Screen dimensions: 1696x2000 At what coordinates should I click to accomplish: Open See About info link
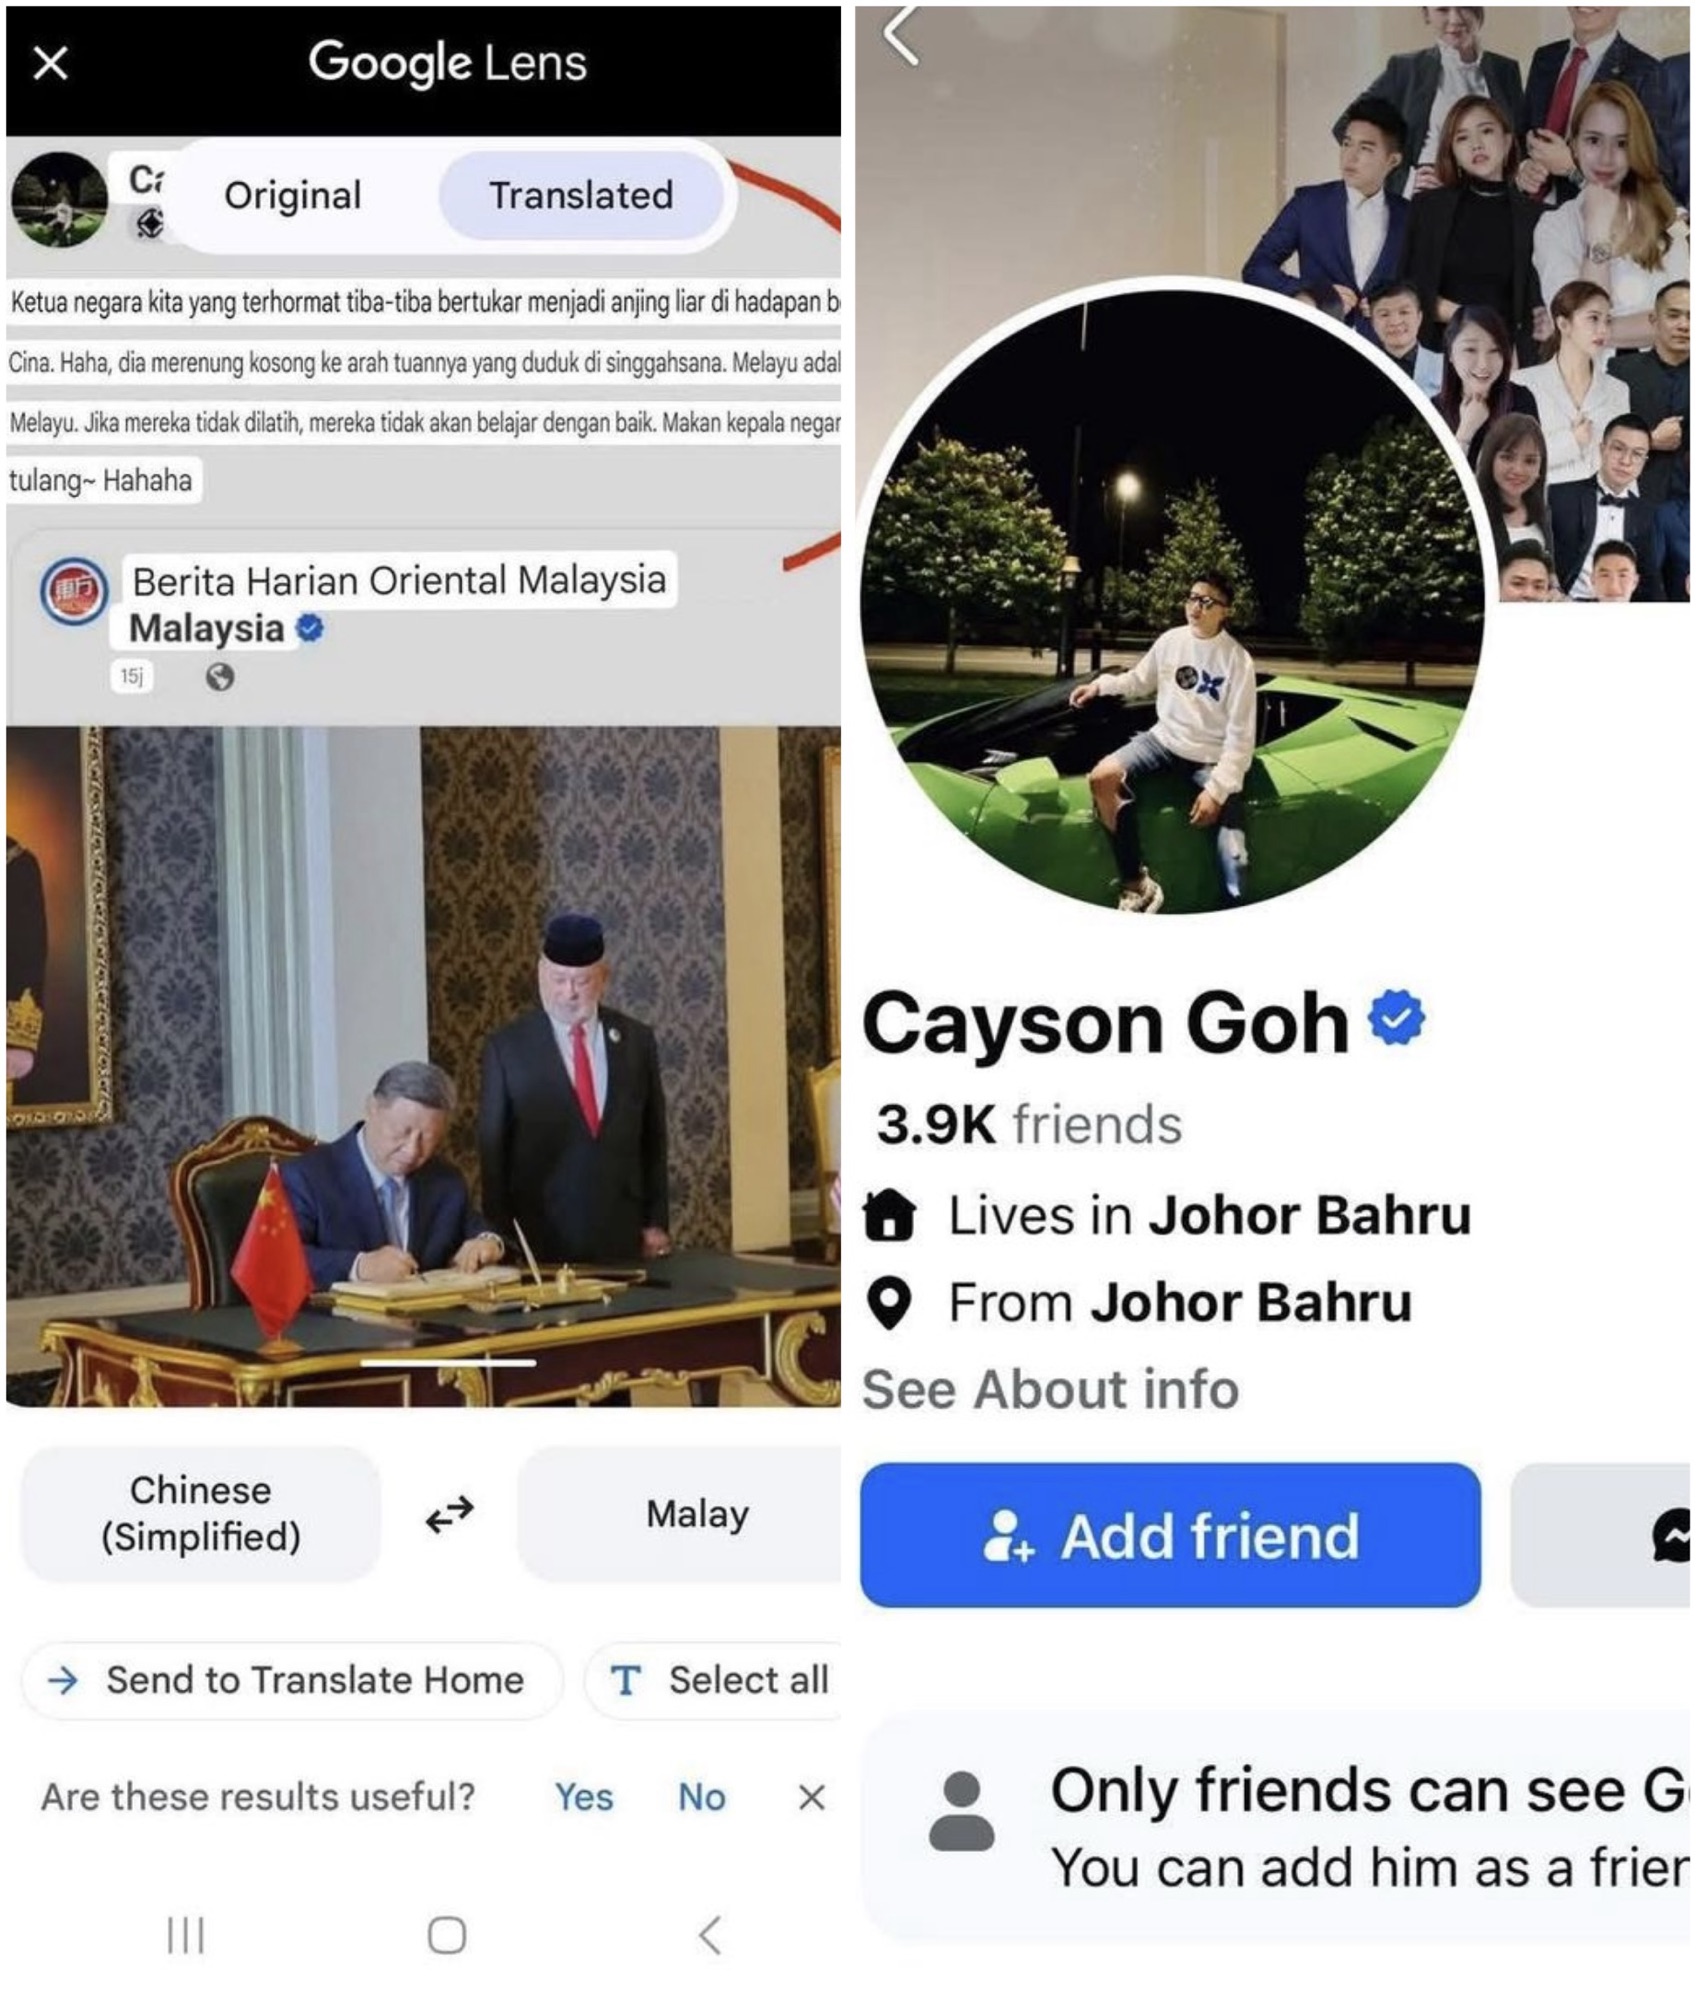(x=1050, y=1389)
